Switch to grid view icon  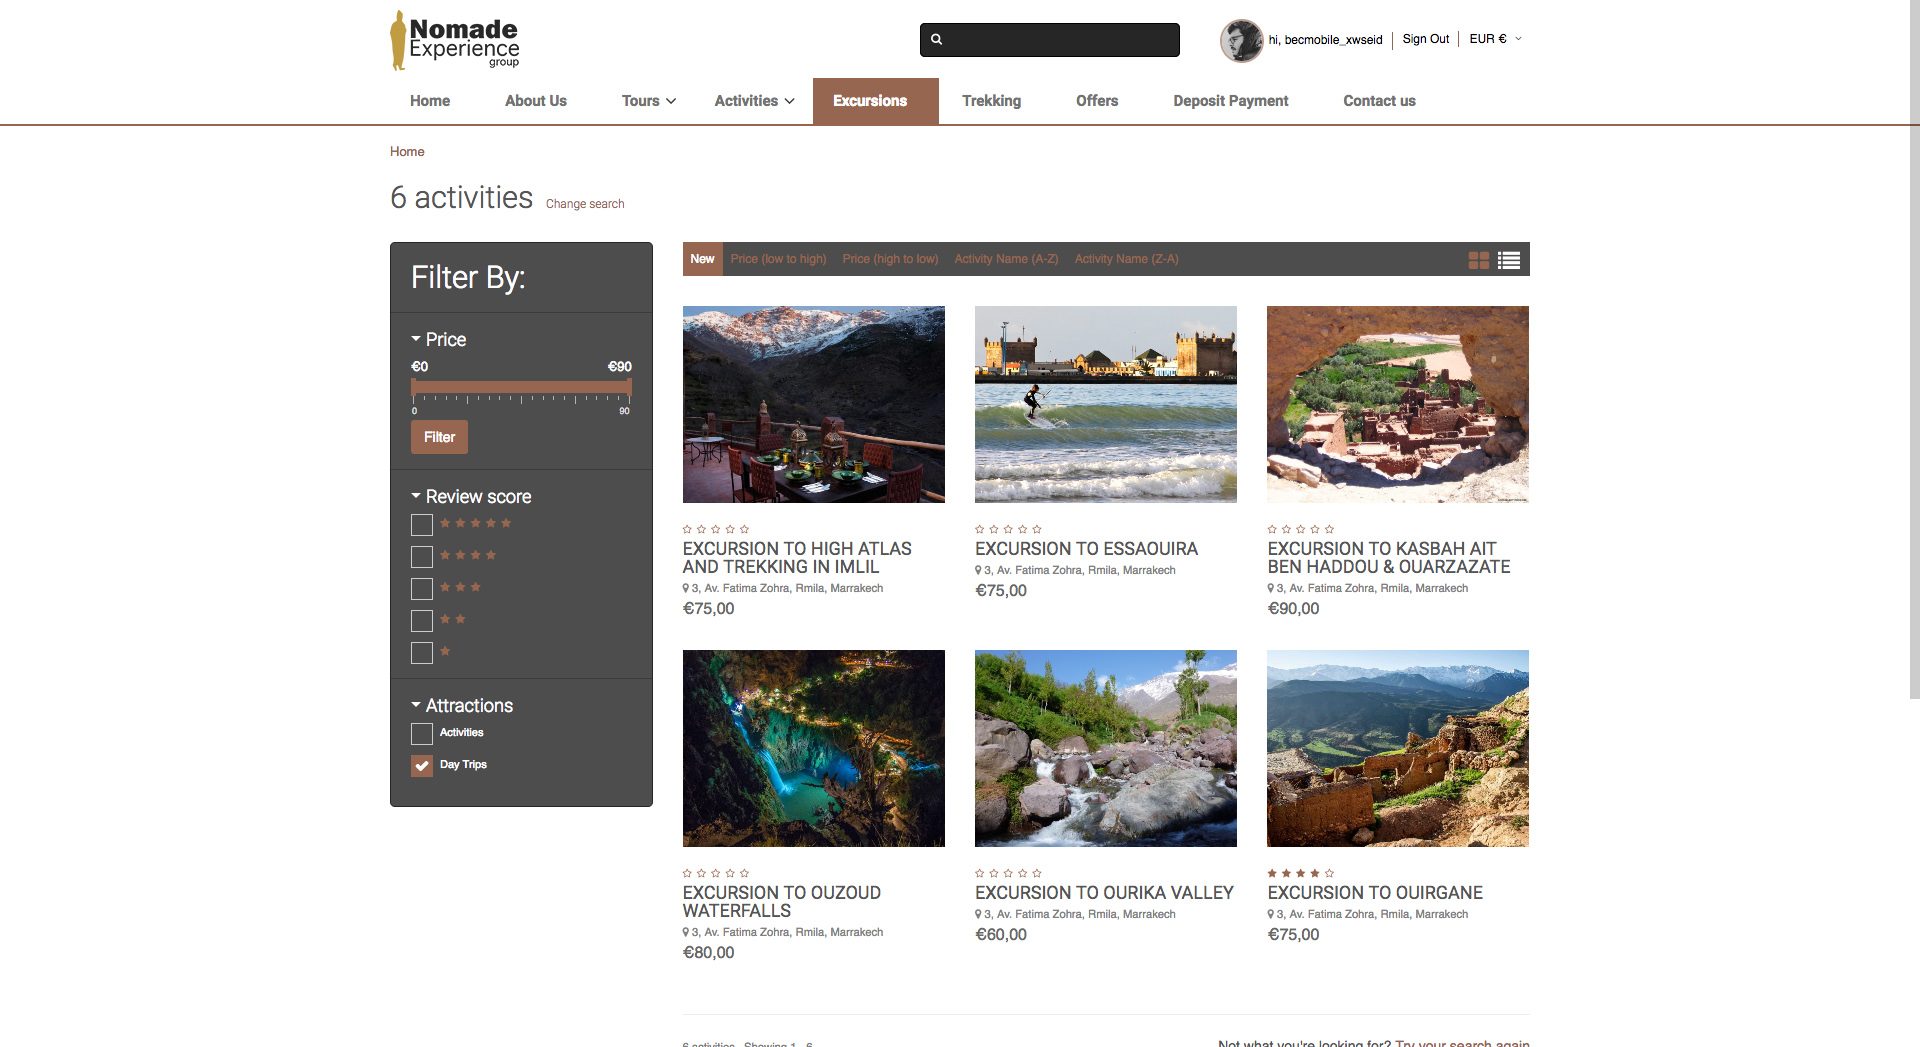1478,260
